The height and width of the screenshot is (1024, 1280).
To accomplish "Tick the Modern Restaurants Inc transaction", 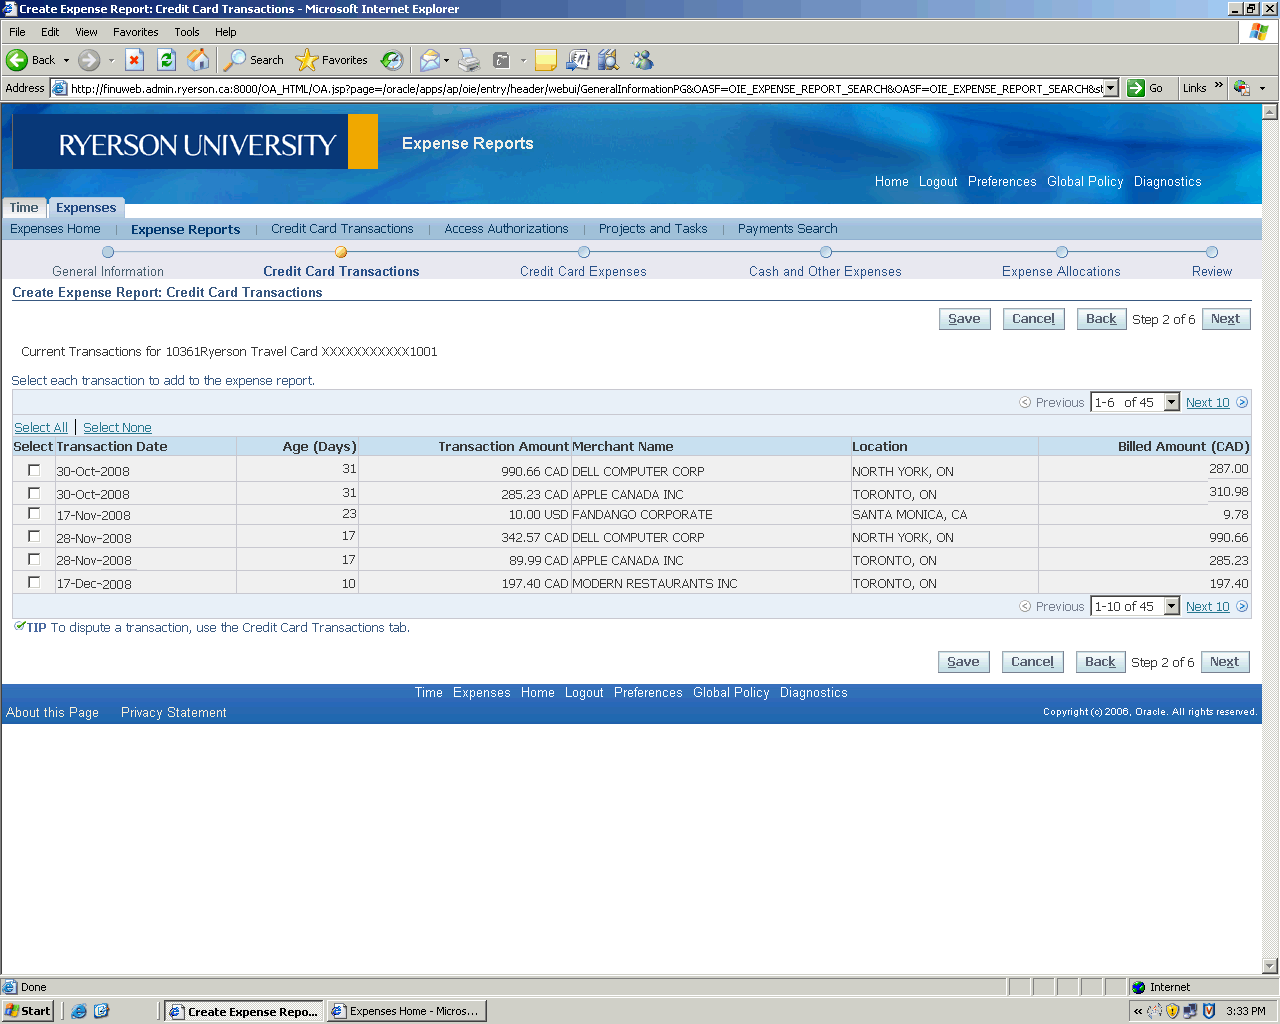I will point(34,582).
